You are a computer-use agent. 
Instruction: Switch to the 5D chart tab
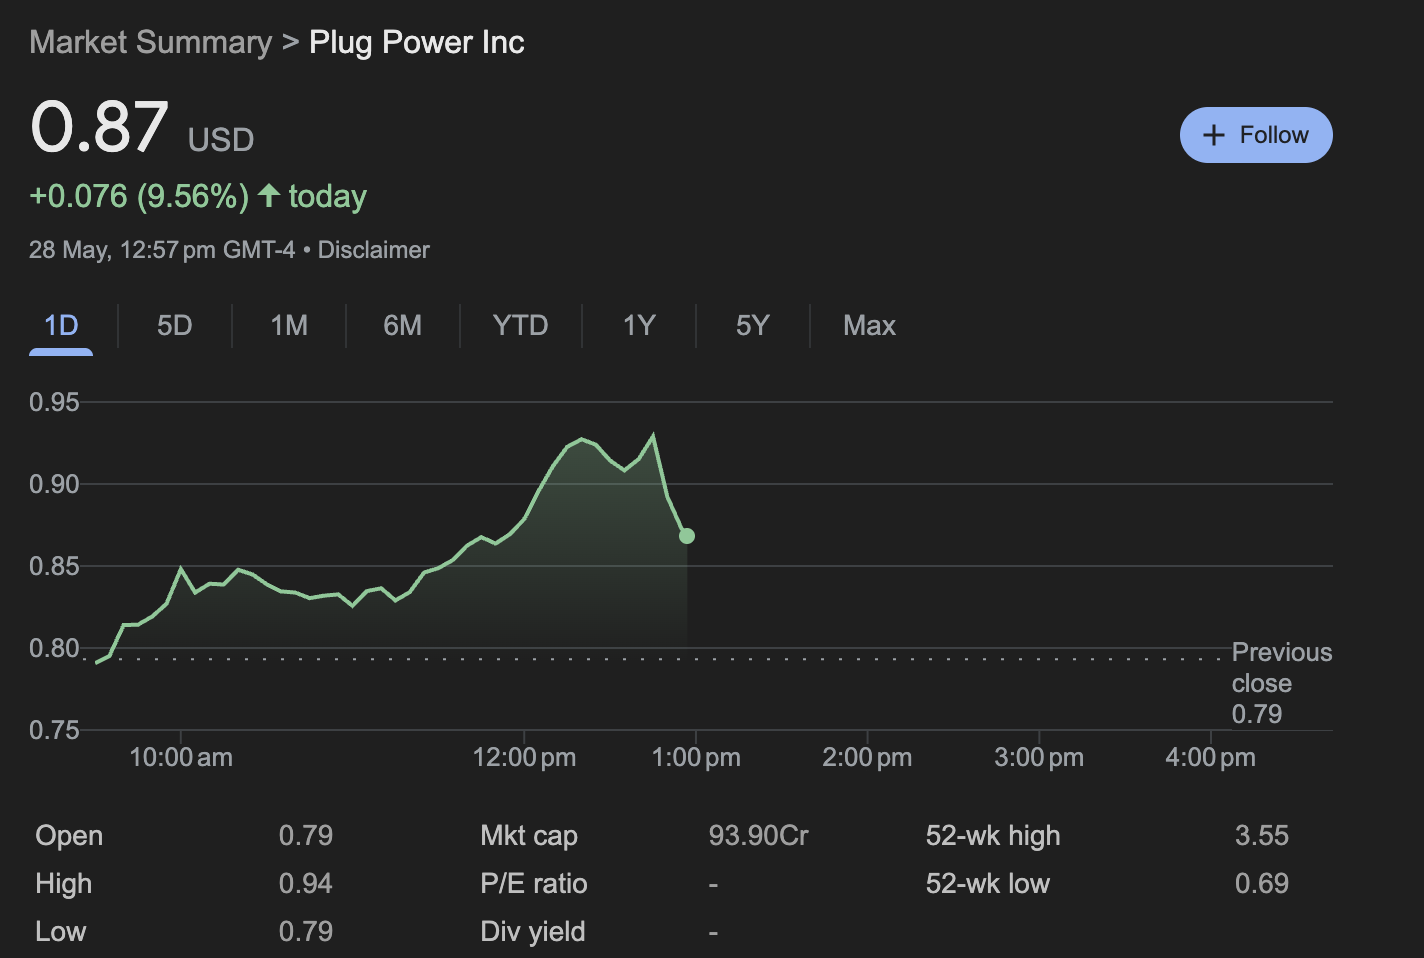point(174,325)
